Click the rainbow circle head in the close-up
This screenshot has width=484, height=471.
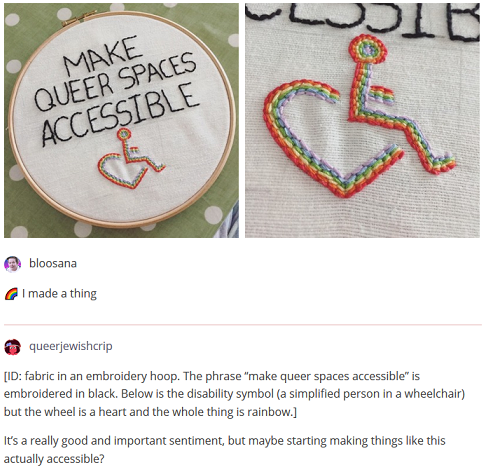(x=368, y=49)
